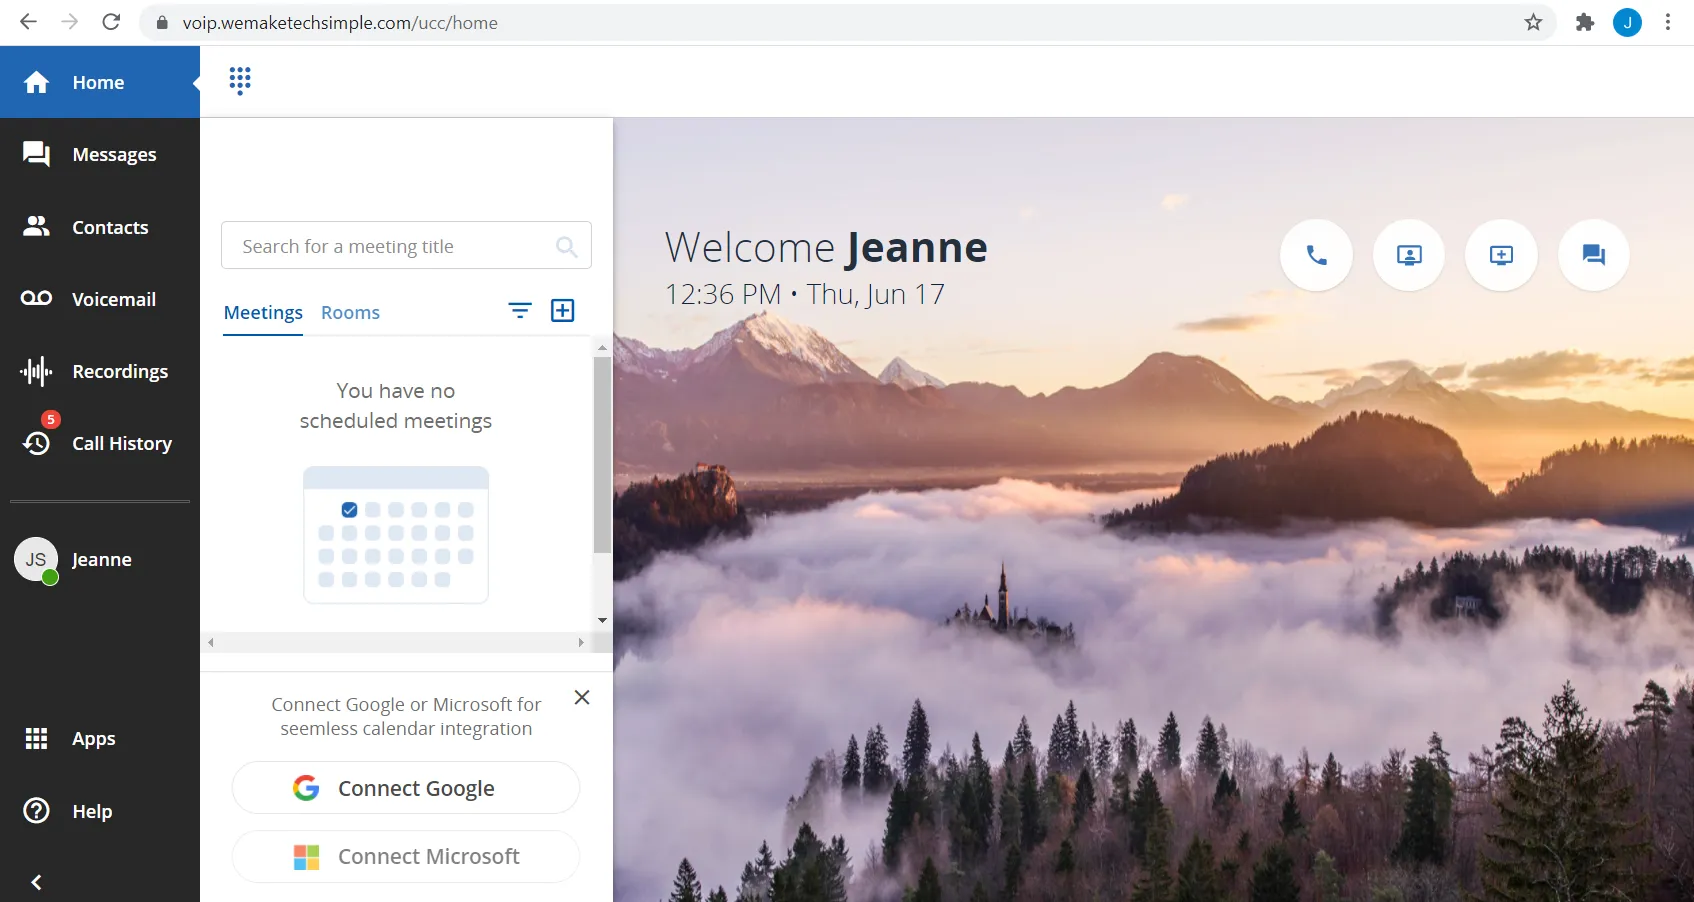Screen dimensions: 1694x902
Task: Dismiss the calendar integration prompt
Action: [582, 697]
